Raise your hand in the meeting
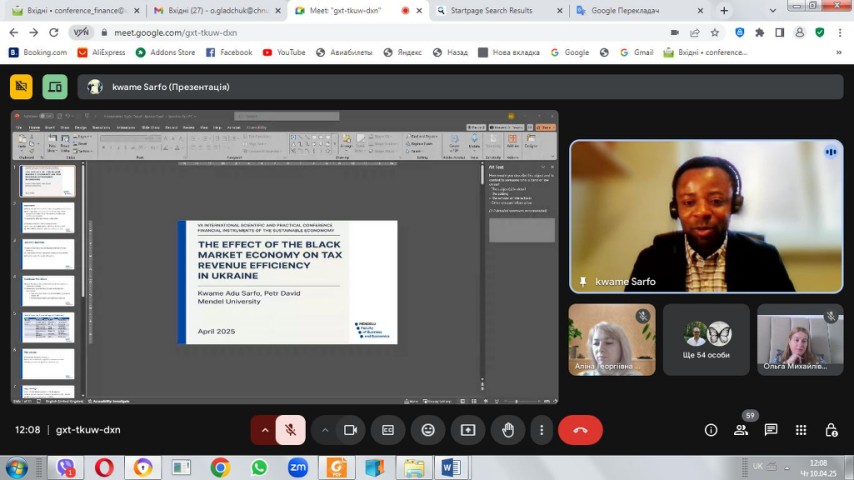This screenshot has width=854, height=480. pos(508,430)
